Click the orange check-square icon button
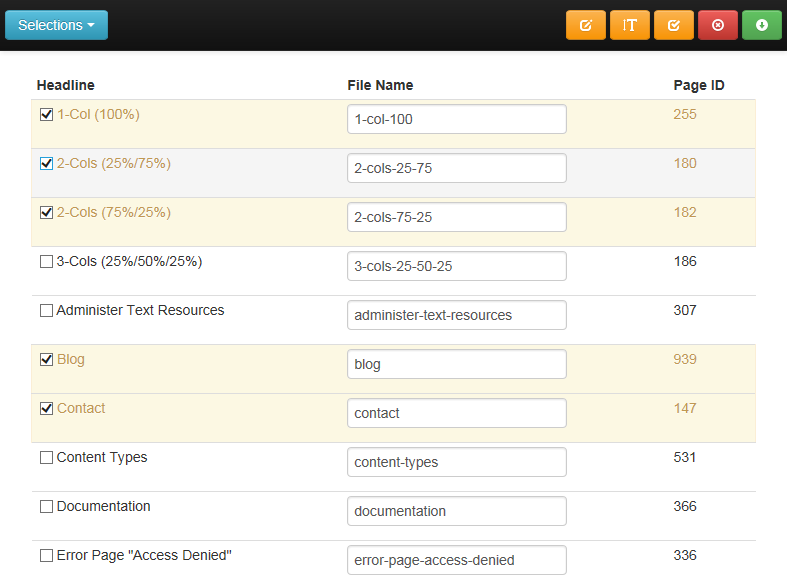 [674, 25]
